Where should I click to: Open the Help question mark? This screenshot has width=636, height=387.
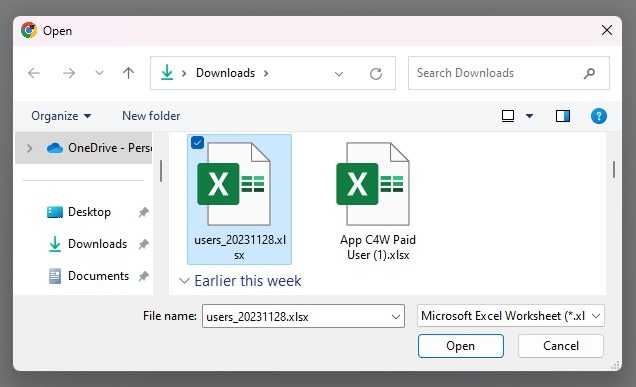(x=599, y=116)
